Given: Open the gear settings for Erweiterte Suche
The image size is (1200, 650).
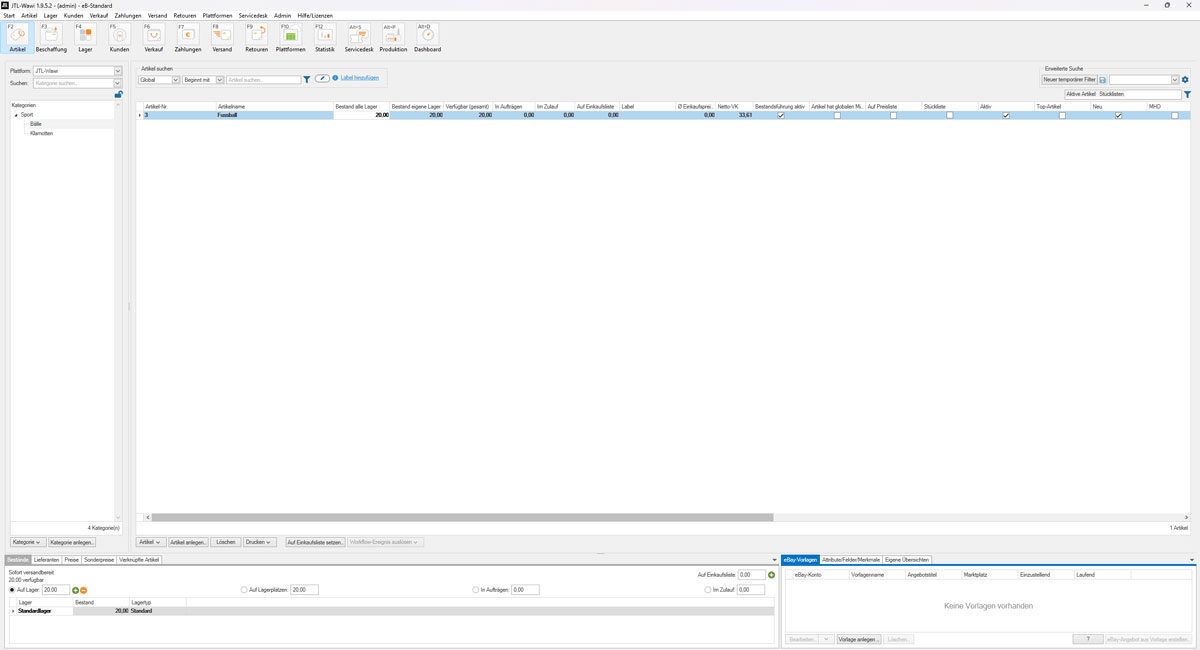Looking at the screenshot, I should click(x=1185, y=79).
